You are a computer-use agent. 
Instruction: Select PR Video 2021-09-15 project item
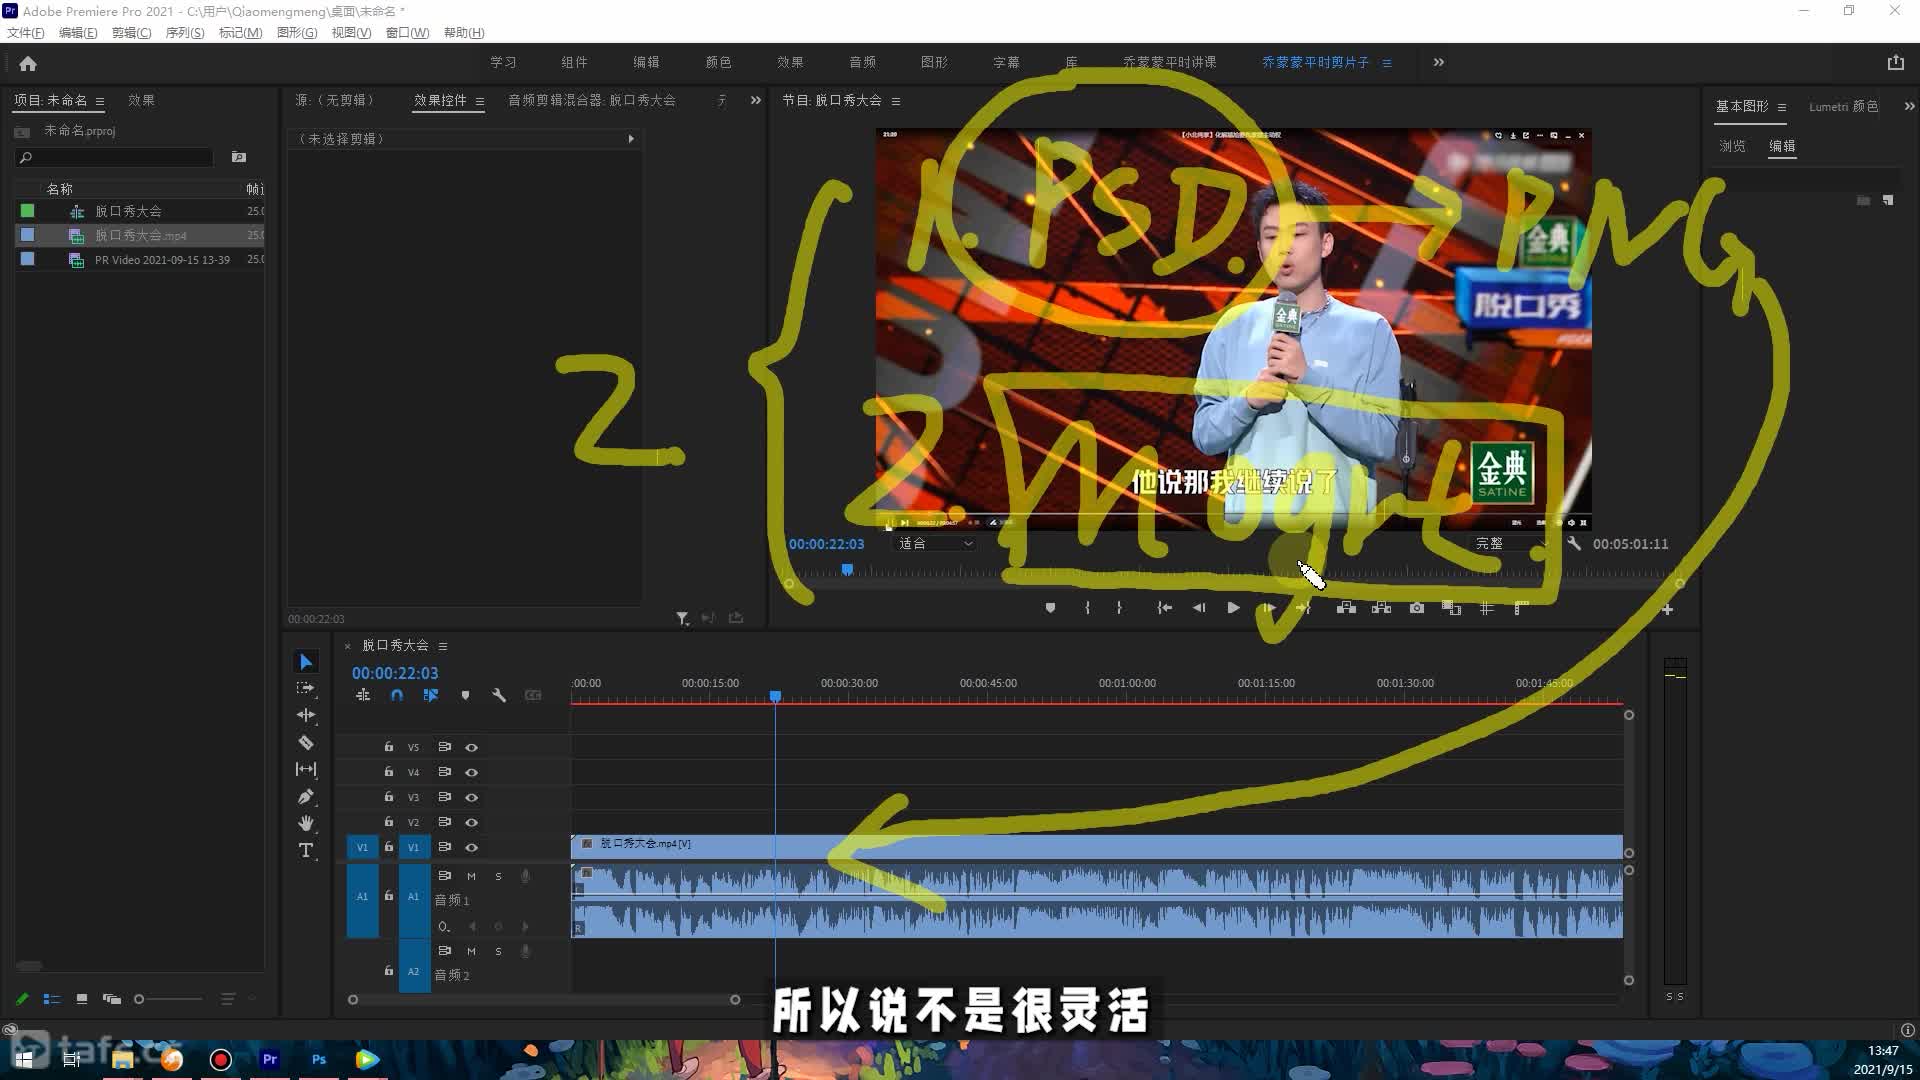point(140,259)
